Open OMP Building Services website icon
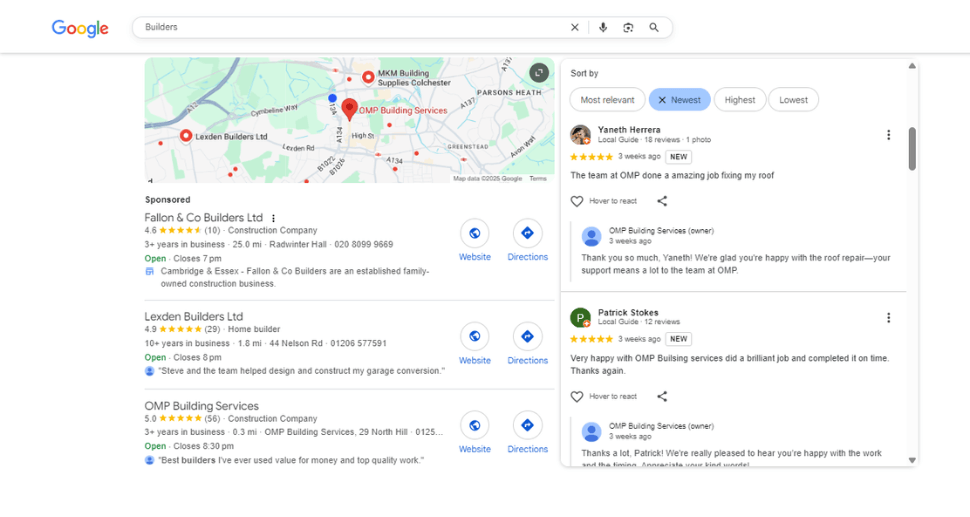970x517 pixels. tap(474, 425)
